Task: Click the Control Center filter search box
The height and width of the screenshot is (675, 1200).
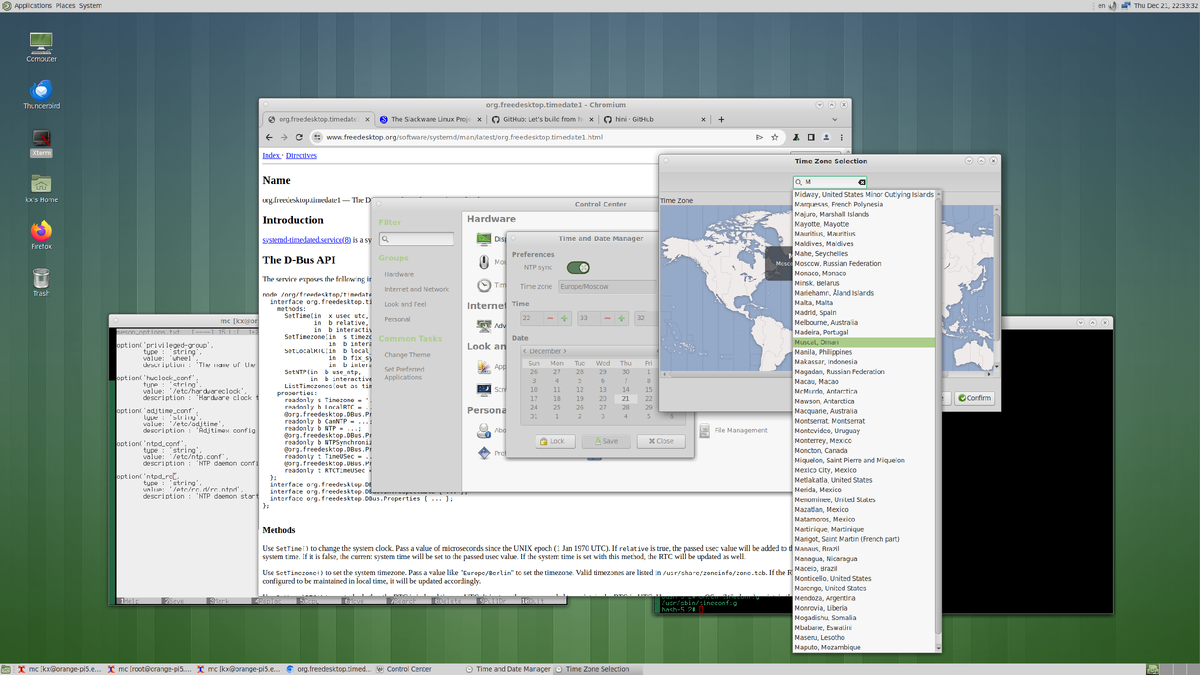Action: 418,240
